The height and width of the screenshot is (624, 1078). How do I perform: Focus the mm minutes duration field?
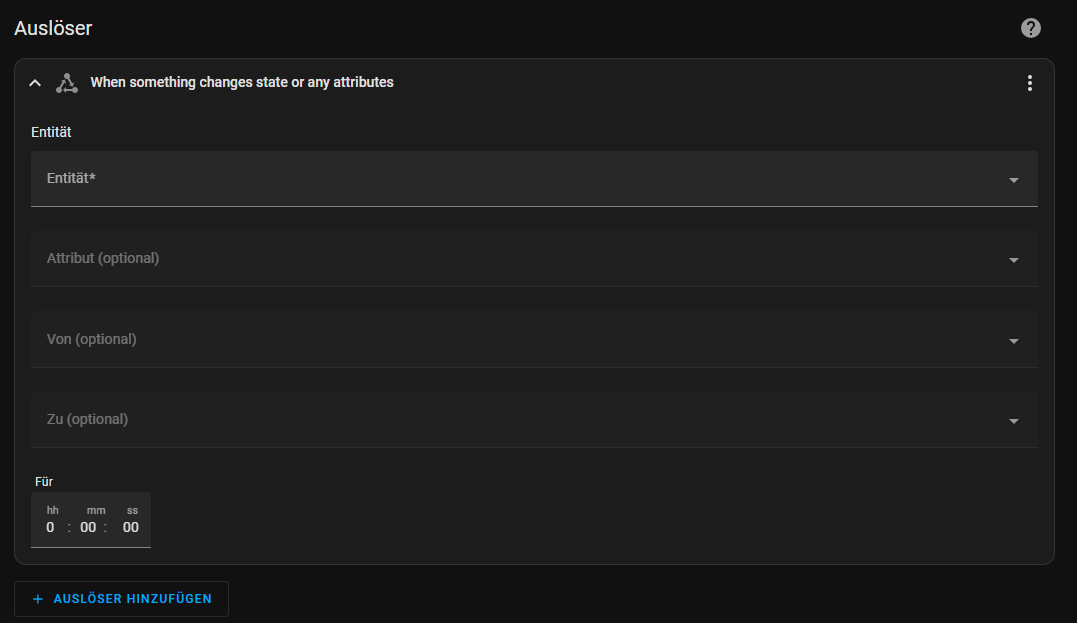89,527
